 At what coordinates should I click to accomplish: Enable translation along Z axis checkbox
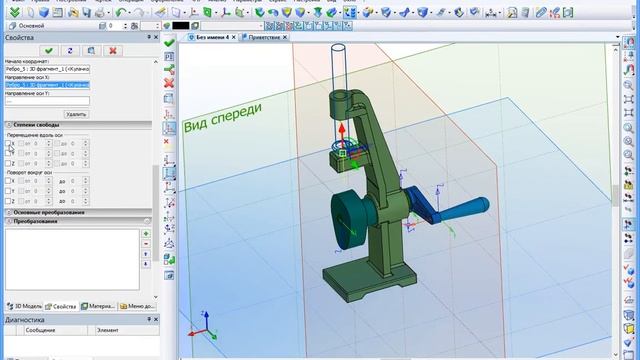8,163
